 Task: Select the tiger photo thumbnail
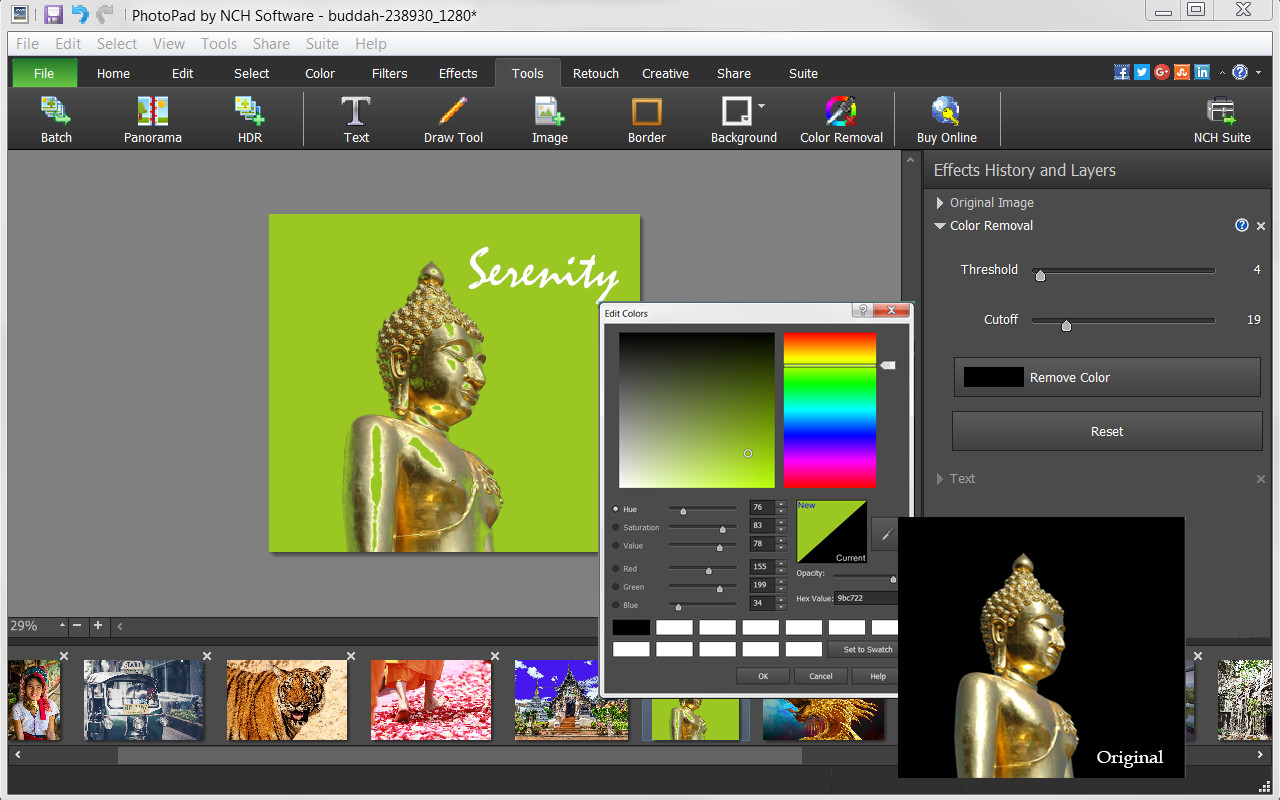[x=287, y=700]
